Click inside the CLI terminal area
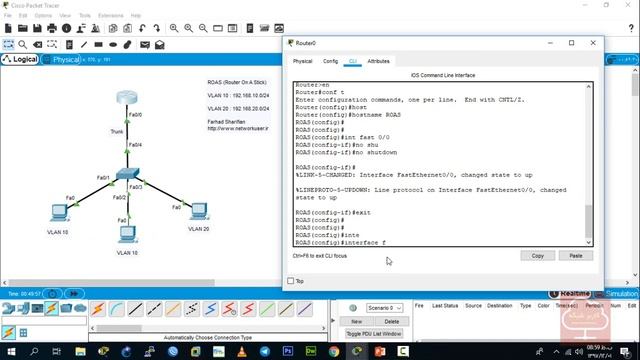This screenshot has width=640, height=360. (440, 164)
